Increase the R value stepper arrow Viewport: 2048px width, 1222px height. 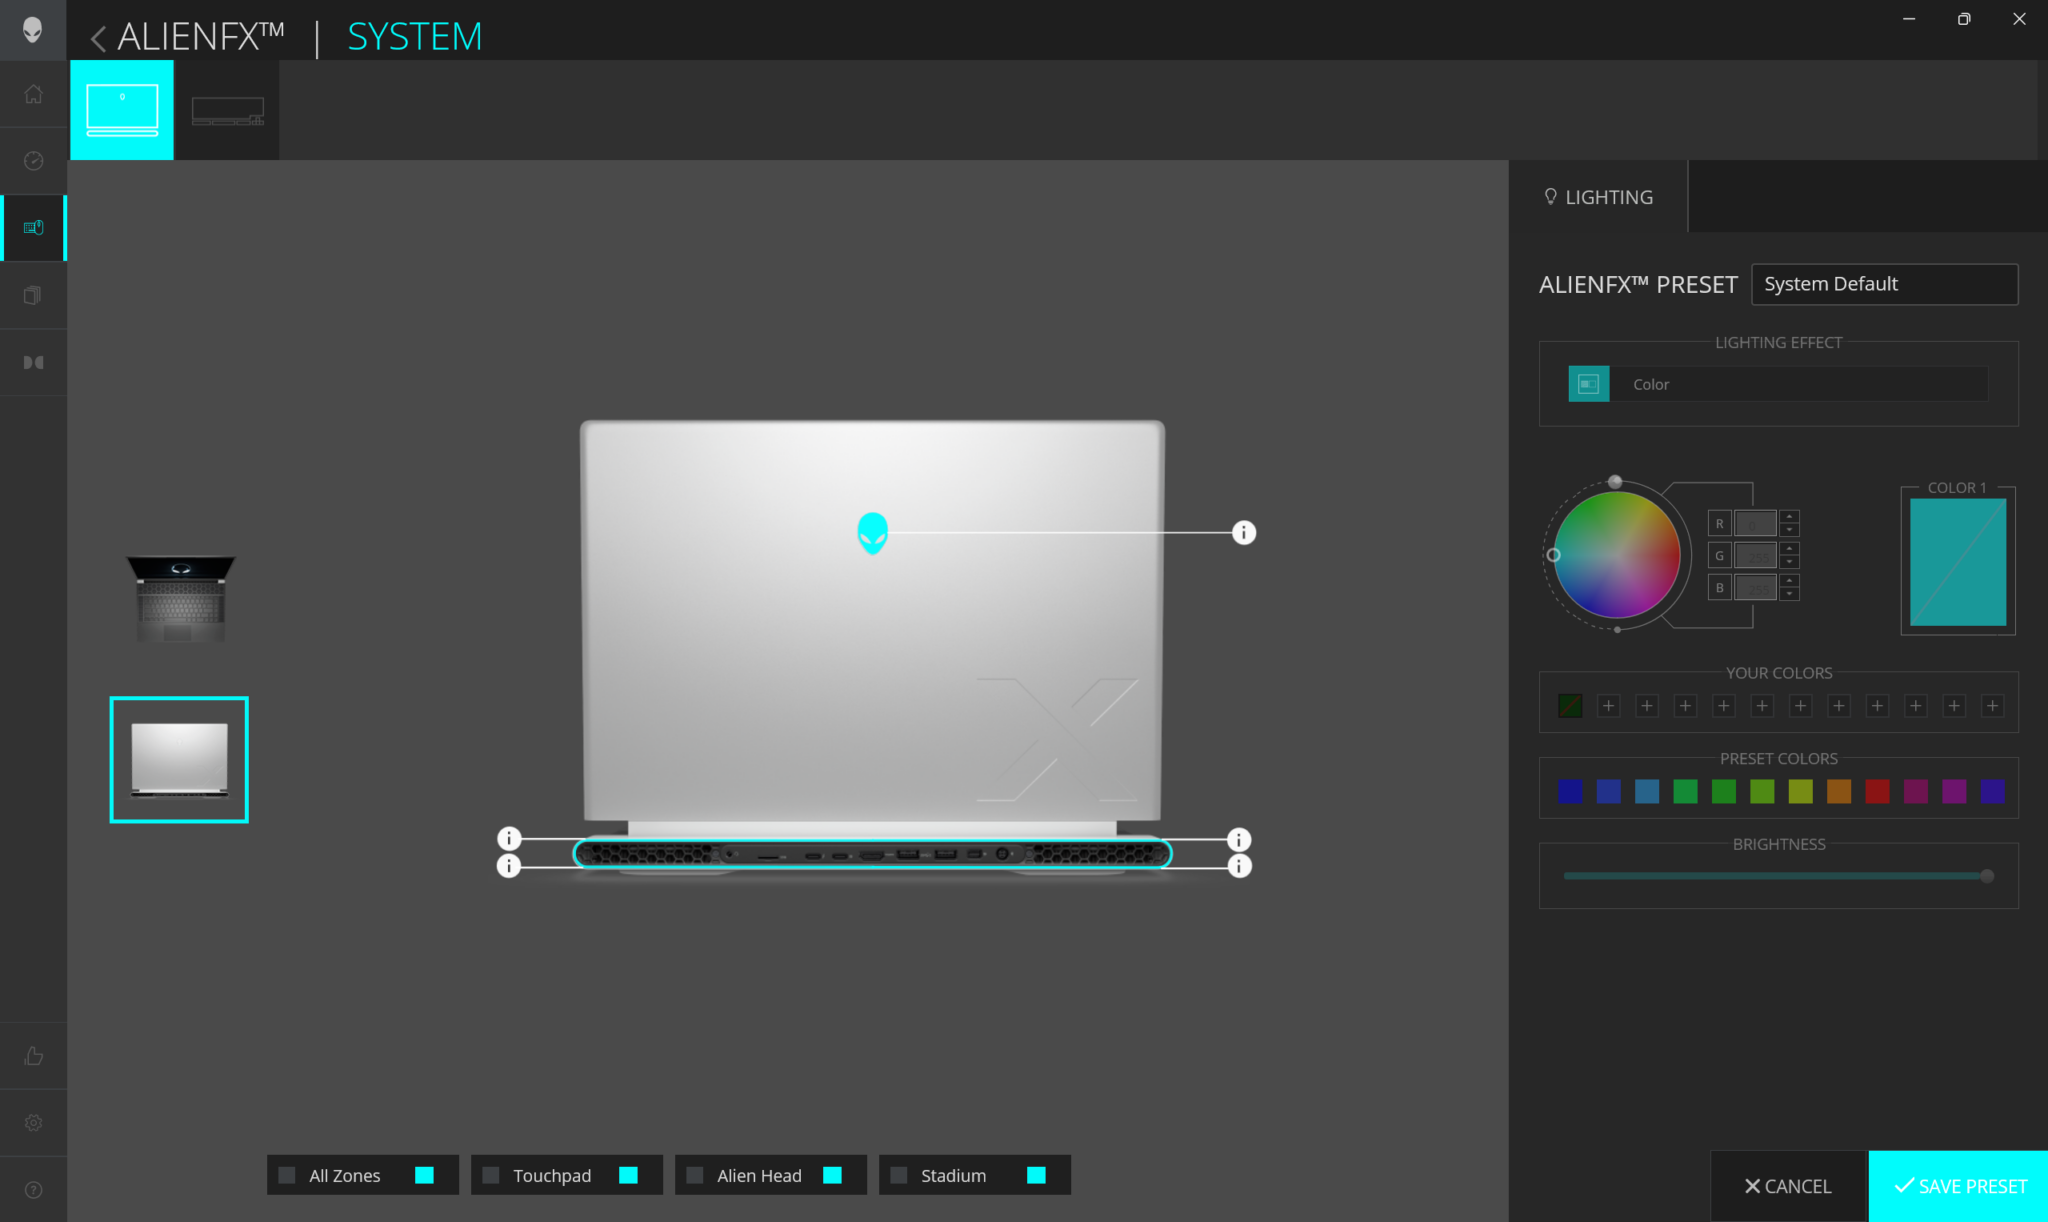click(1789, 517)
